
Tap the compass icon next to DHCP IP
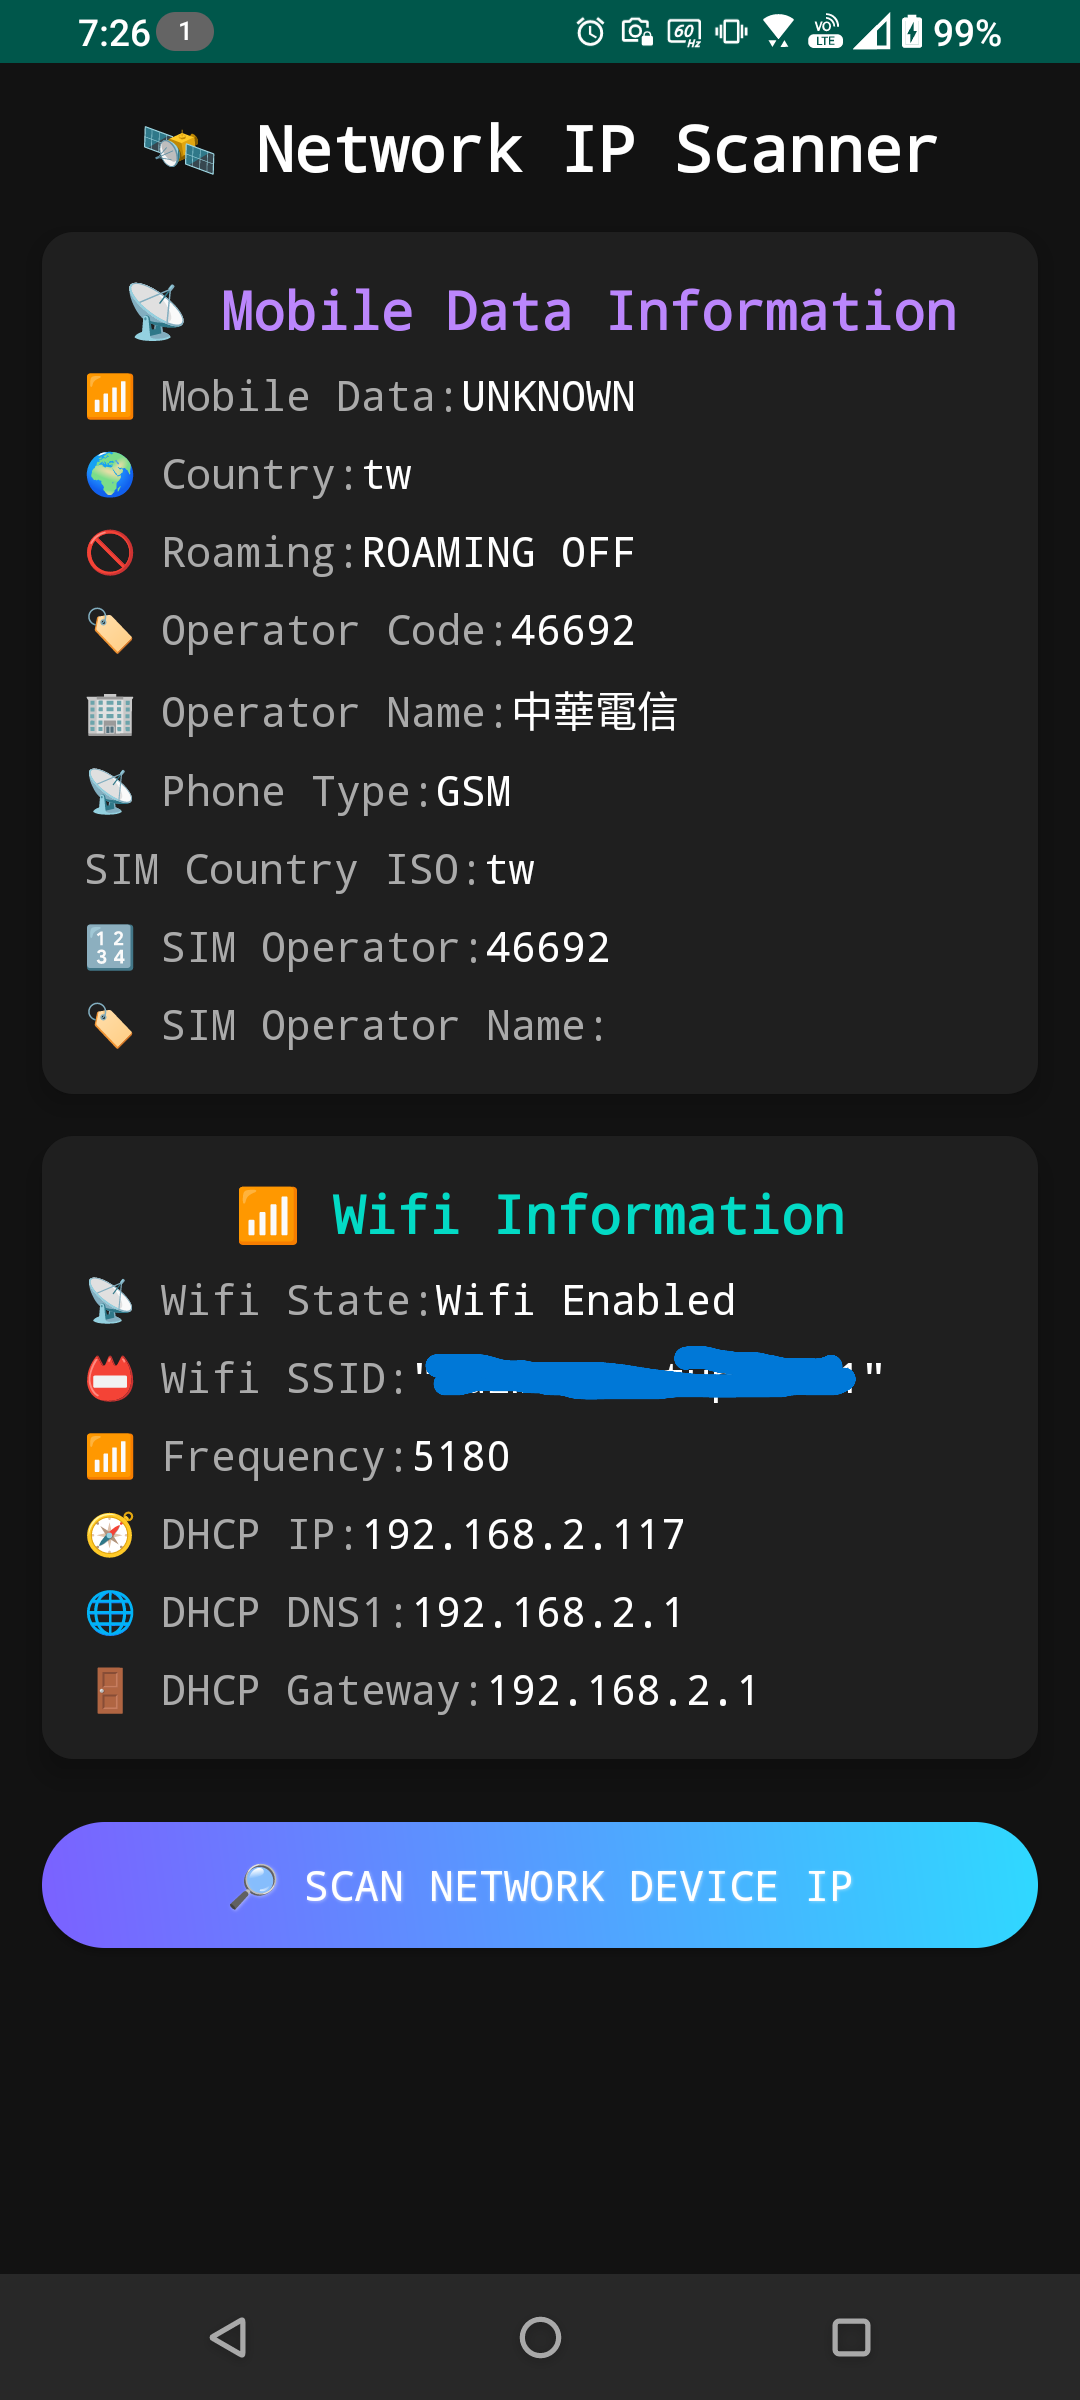110,1535
